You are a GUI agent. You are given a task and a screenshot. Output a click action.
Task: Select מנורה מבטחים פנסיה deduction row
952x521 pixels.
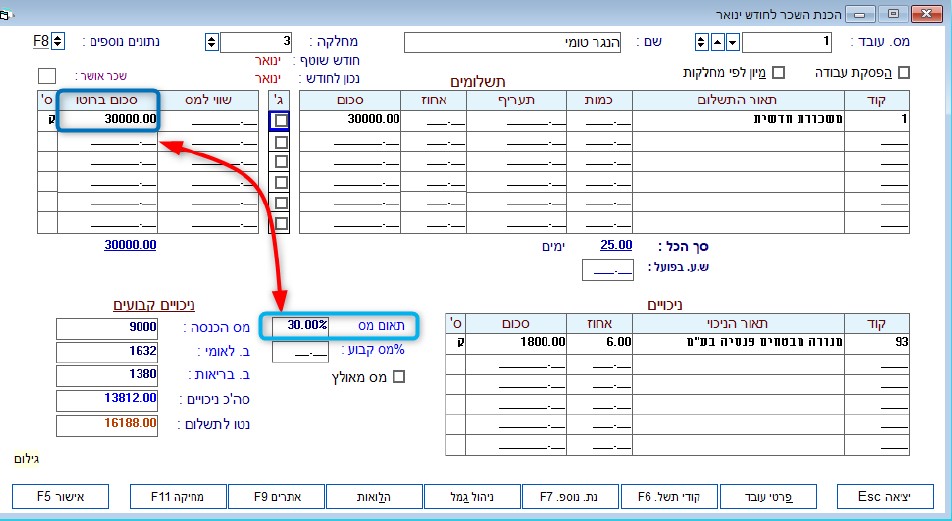coord(678,343)
